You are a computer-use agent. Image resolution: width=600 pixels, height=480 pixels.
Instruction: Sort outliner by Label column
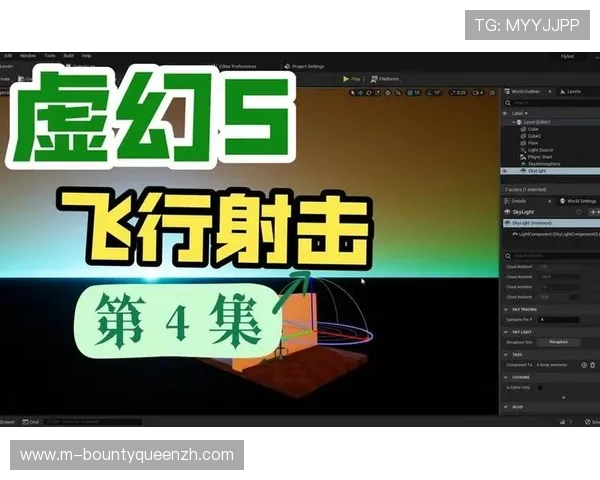pyautogui.click(x=519, y=113)
